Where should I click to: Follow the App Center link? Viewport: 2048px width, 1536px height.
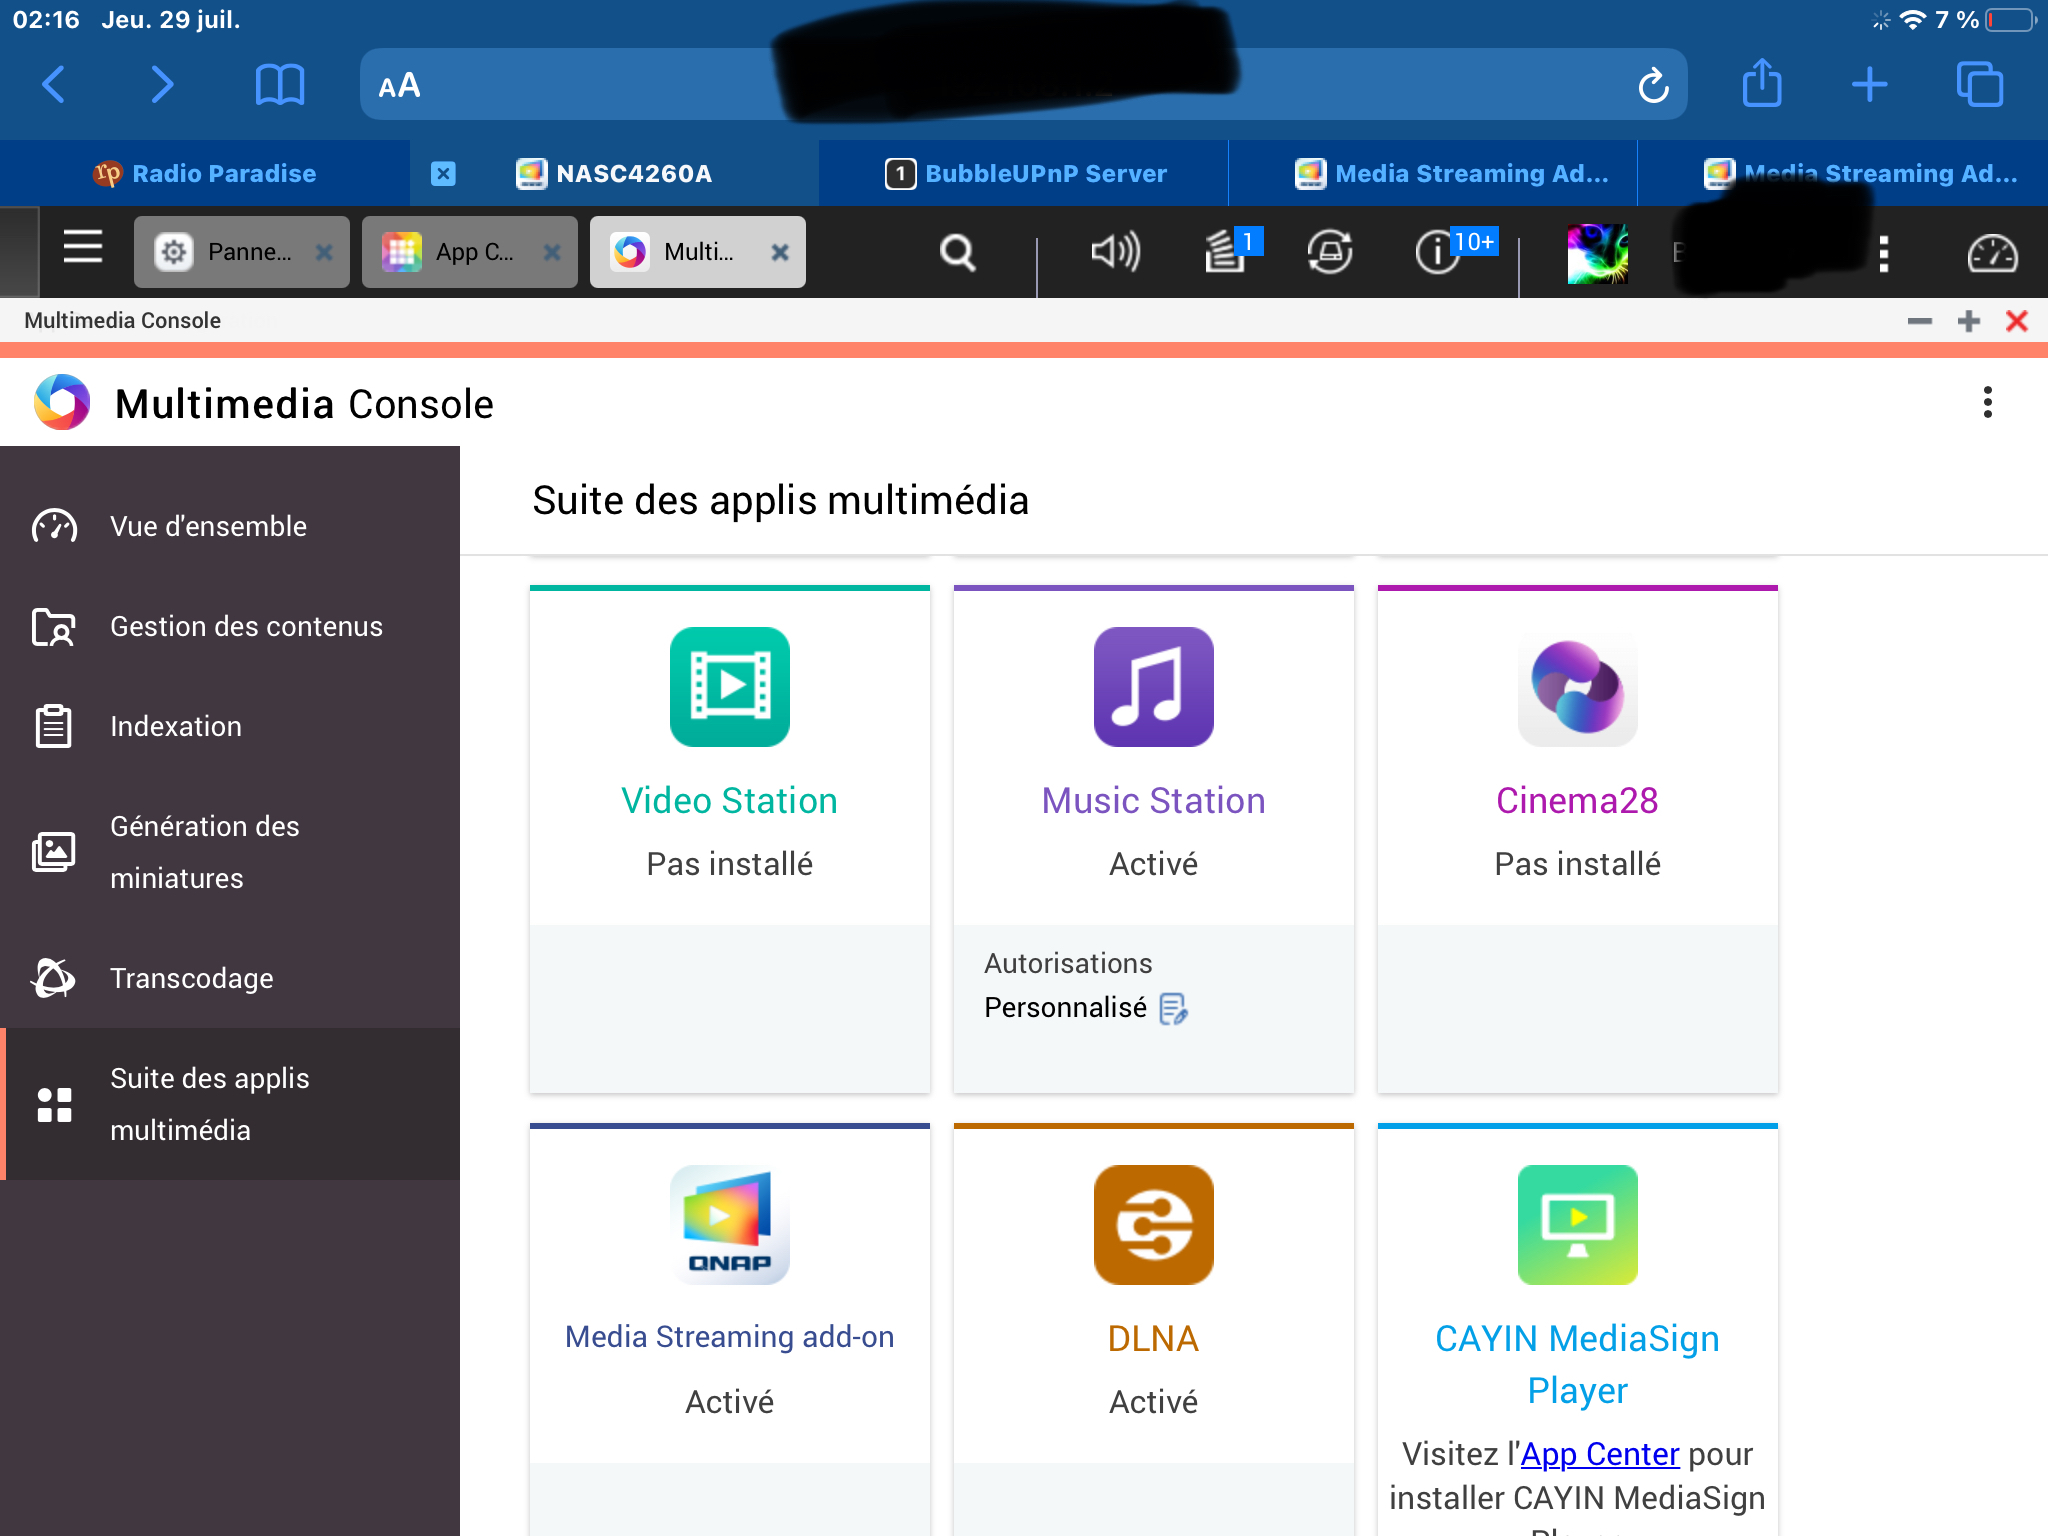(x=1599, y=1454)
